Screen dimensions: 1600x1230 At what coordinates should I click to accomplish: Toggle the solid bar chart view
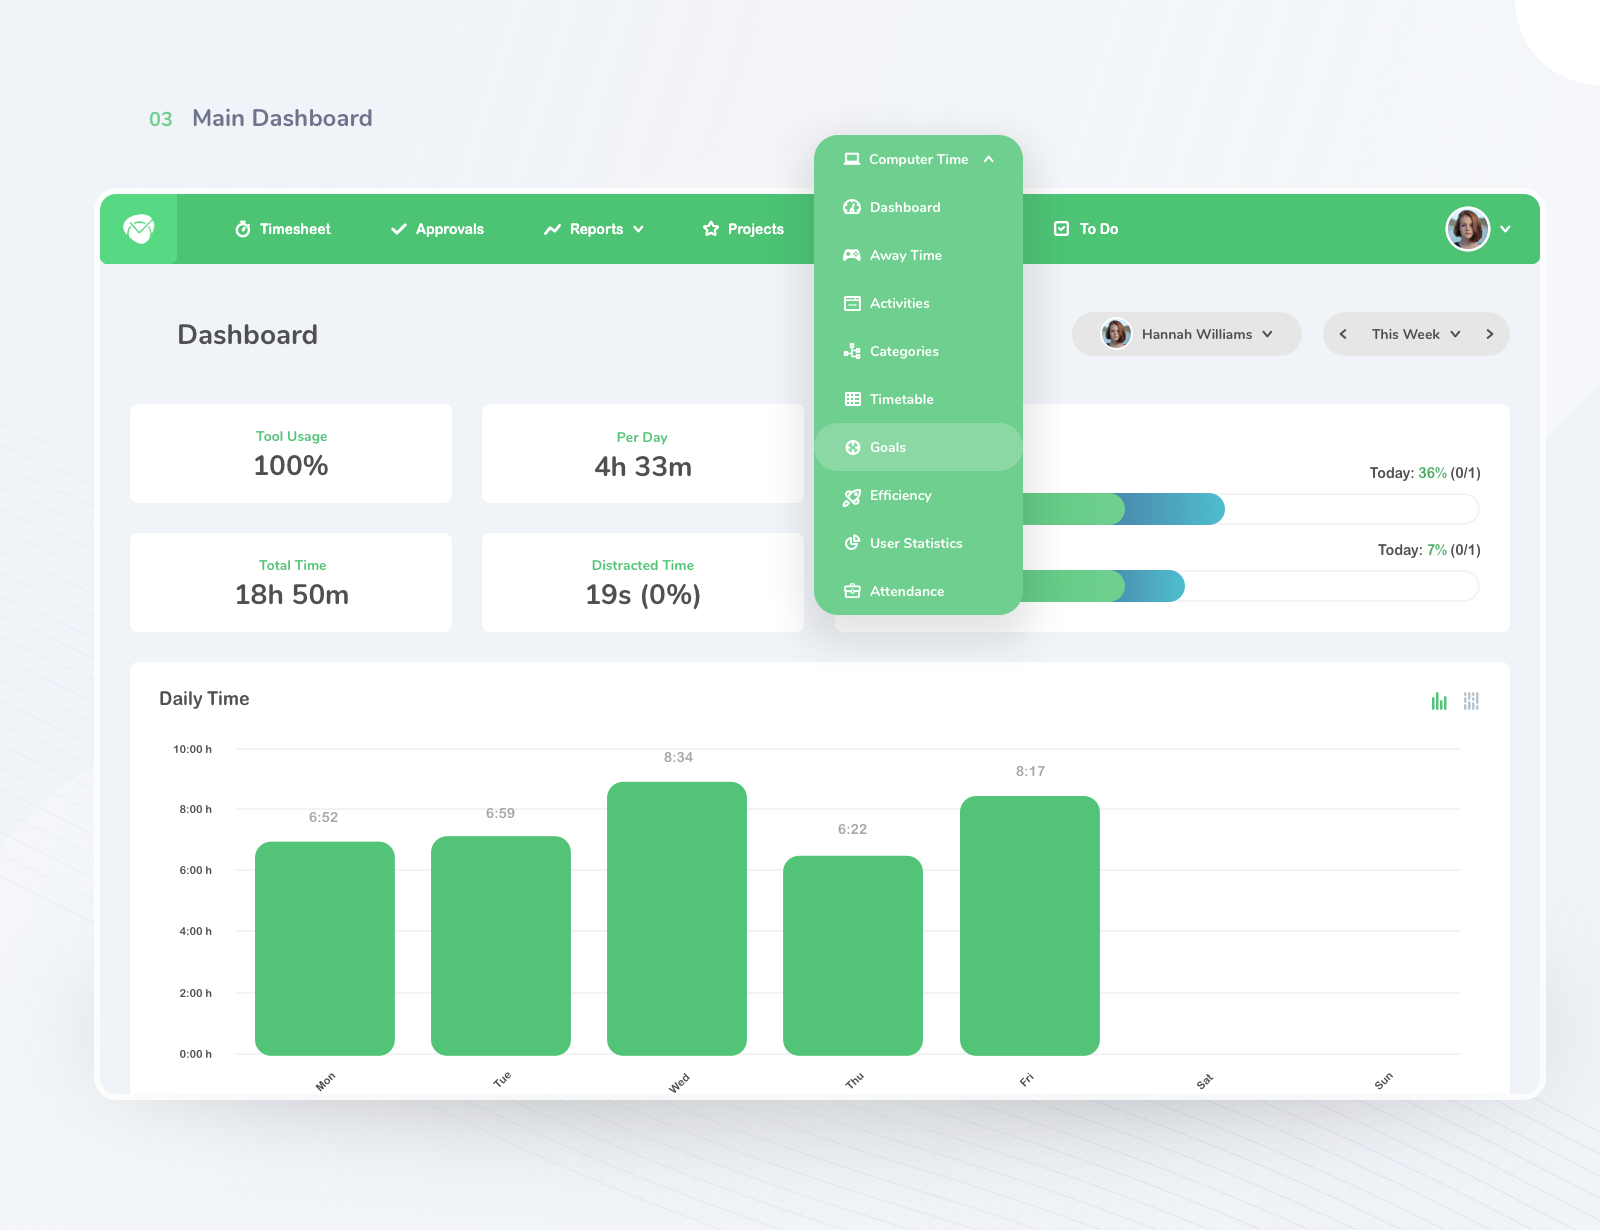coord(1438,701)
